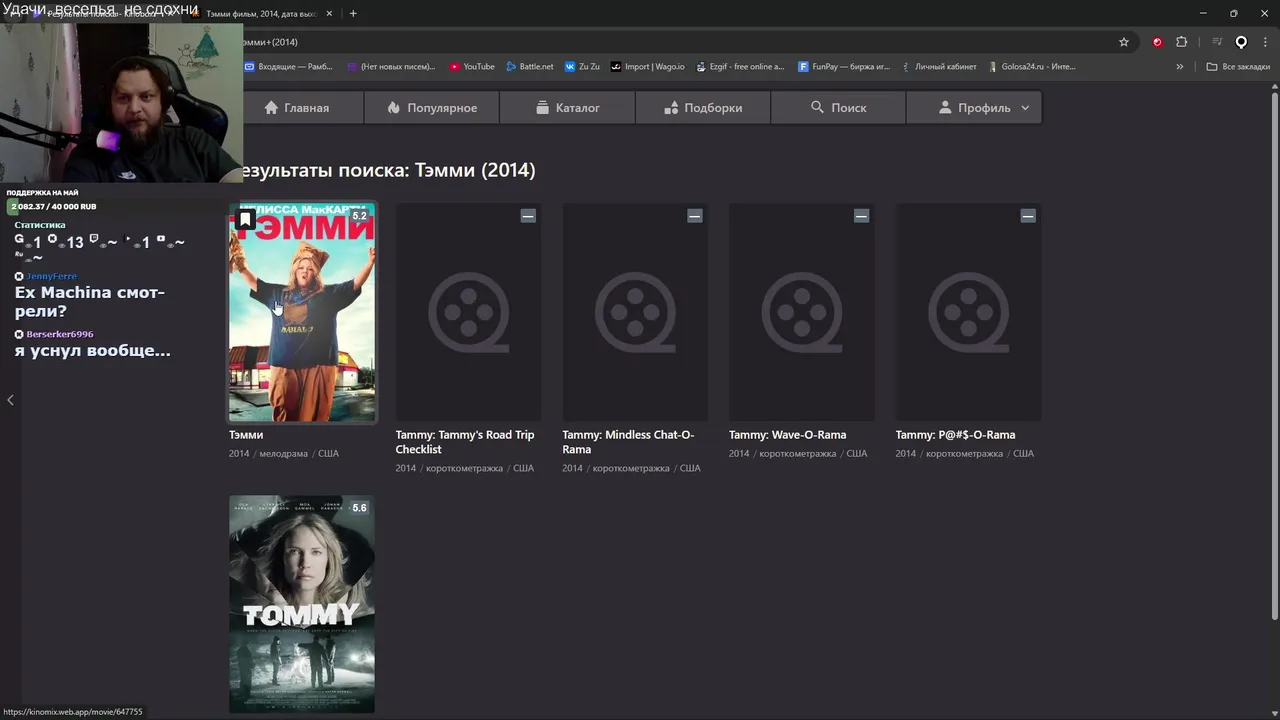Go to the Каталог section
The height and width of the screenshot is (720, 1280).
pos(567,108)
